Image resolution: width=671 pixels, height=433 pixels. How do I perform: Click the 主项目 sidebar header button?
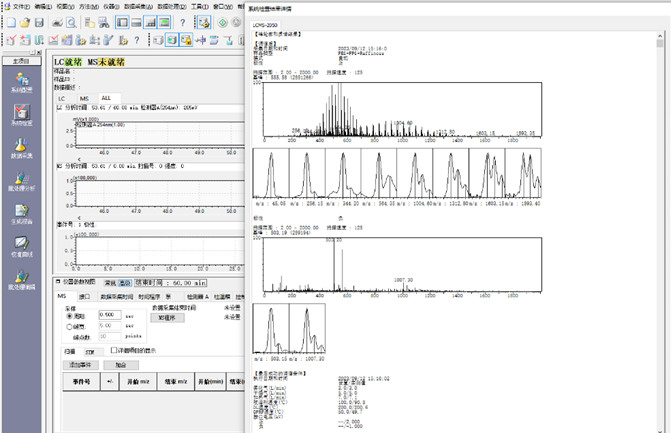click(x=21, y=61)
